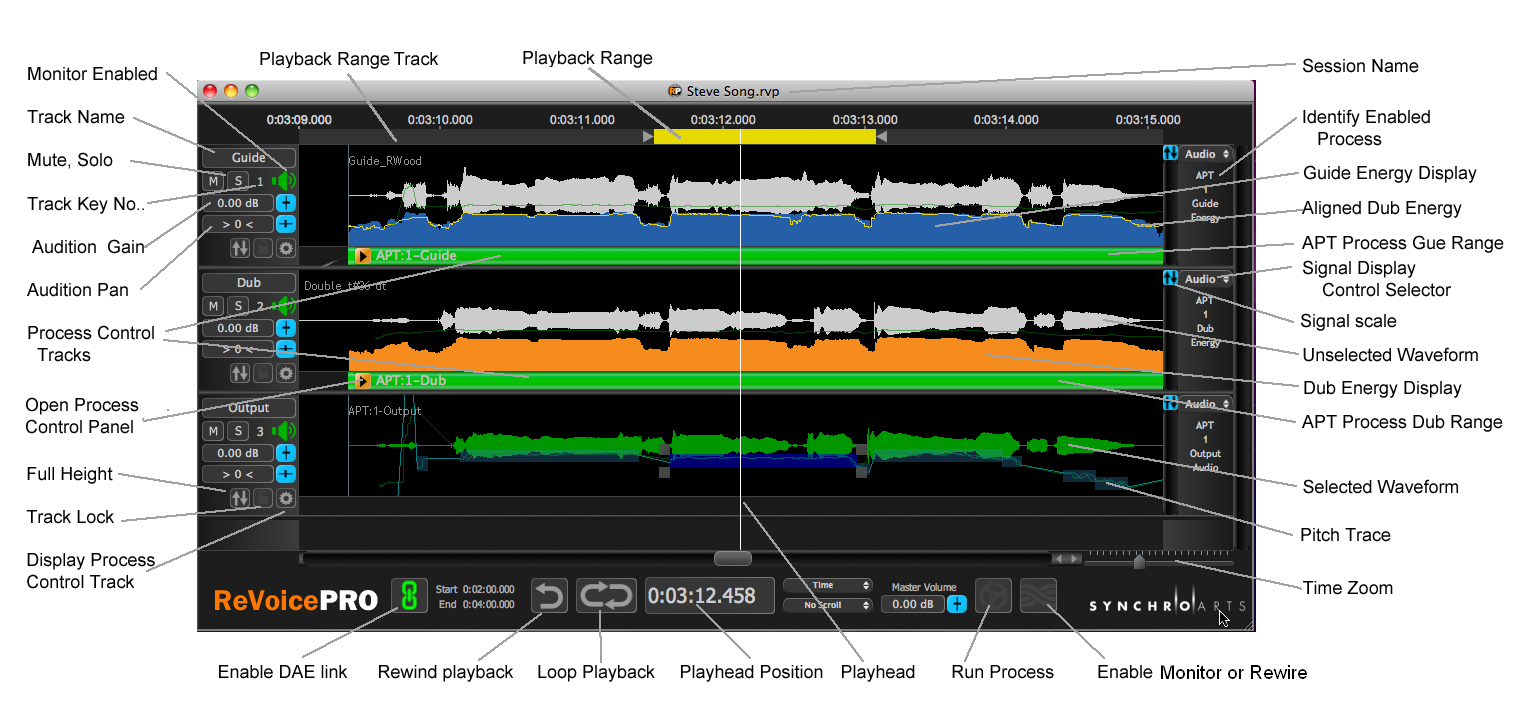The height and width of the screenshot is (705, 1538).
Task: Click the Loop Playback icon
Action: [x=606, y=595]
